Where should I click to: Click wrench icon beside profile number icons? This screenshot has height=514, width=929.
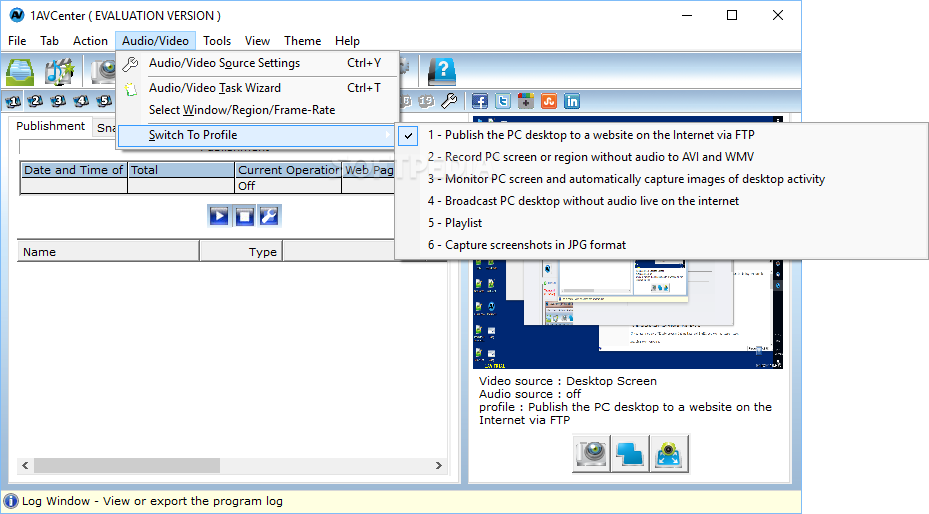click(449, 101)
